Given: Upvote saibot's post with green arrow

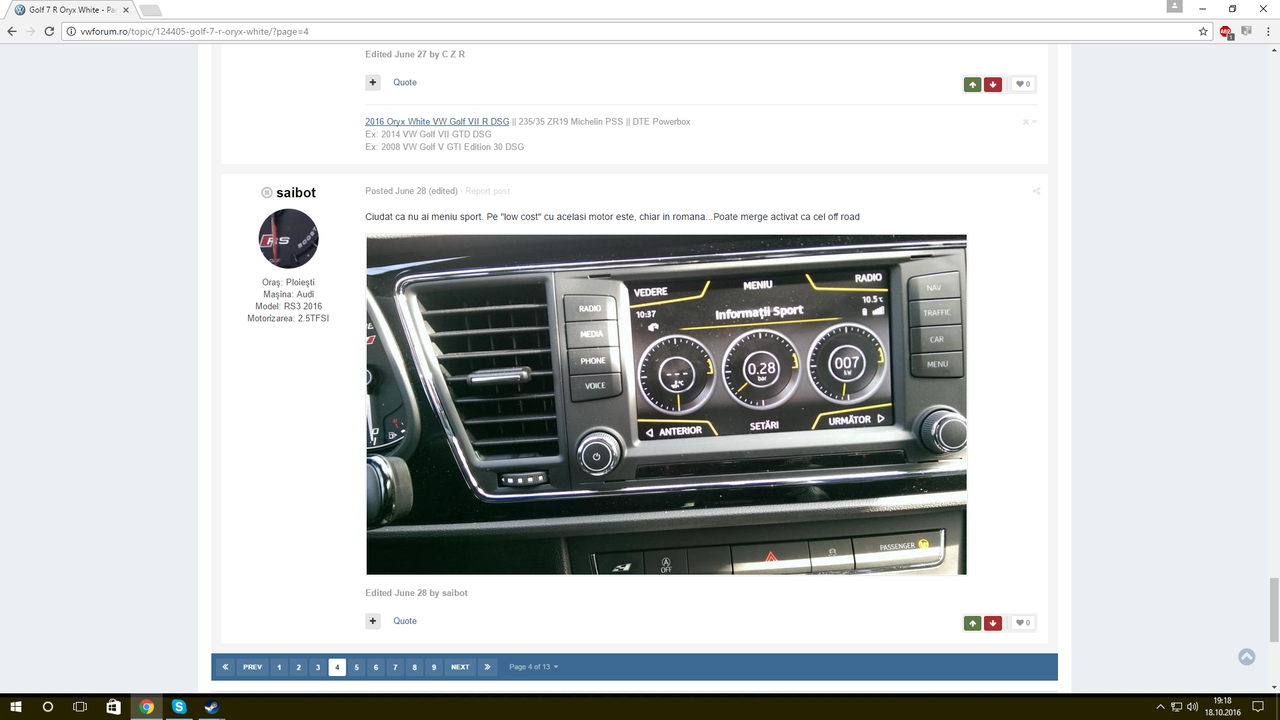Looking at the screenshot, I should pyautogui.click(x=972, y=623).
